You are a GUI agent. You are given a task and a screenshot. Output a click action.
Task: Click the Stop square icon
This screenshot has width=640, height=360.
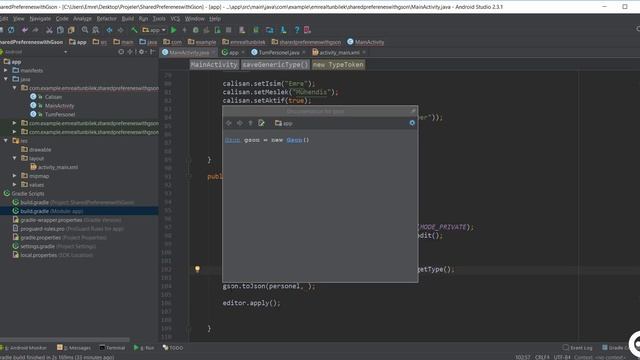coord(229,30)
